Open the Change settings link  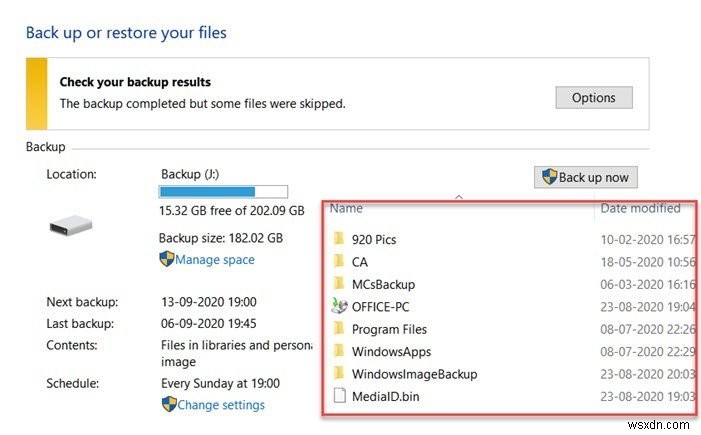tap(221, 405)
